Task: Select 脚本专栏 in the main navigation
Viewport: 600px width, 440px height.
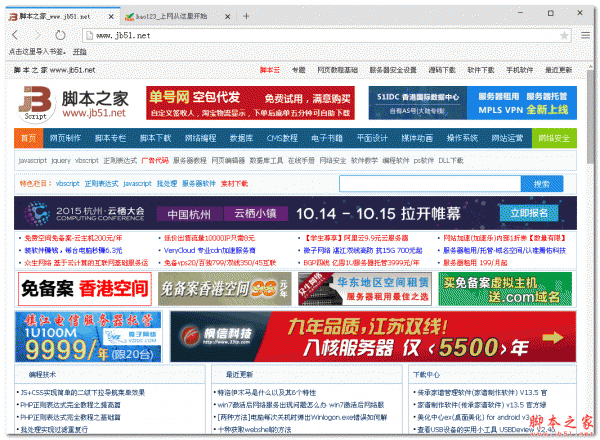Action: coord(110,138)
